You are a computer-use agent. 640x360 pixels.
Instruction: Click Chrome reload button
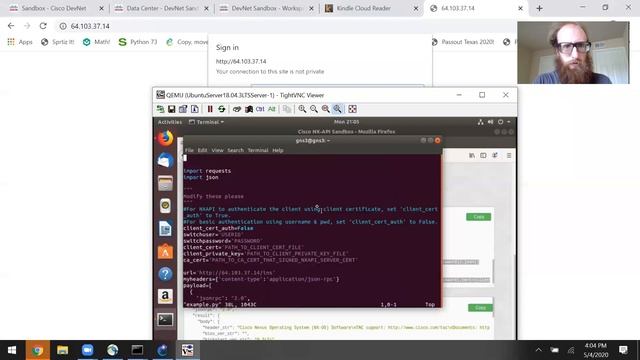43,26
